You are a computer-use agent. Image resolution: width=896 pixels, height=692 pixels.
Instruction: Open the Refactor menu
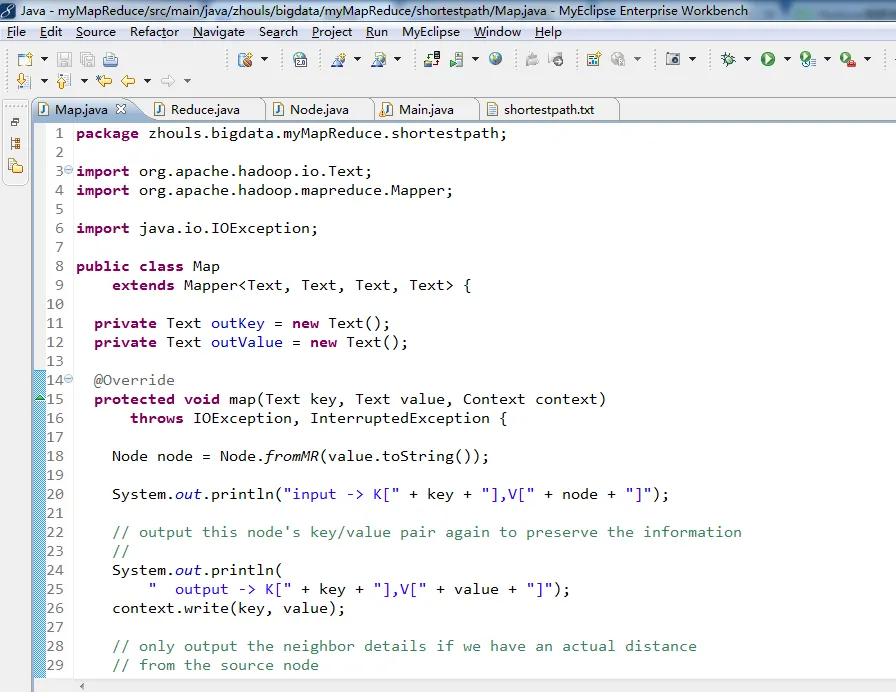154,32
